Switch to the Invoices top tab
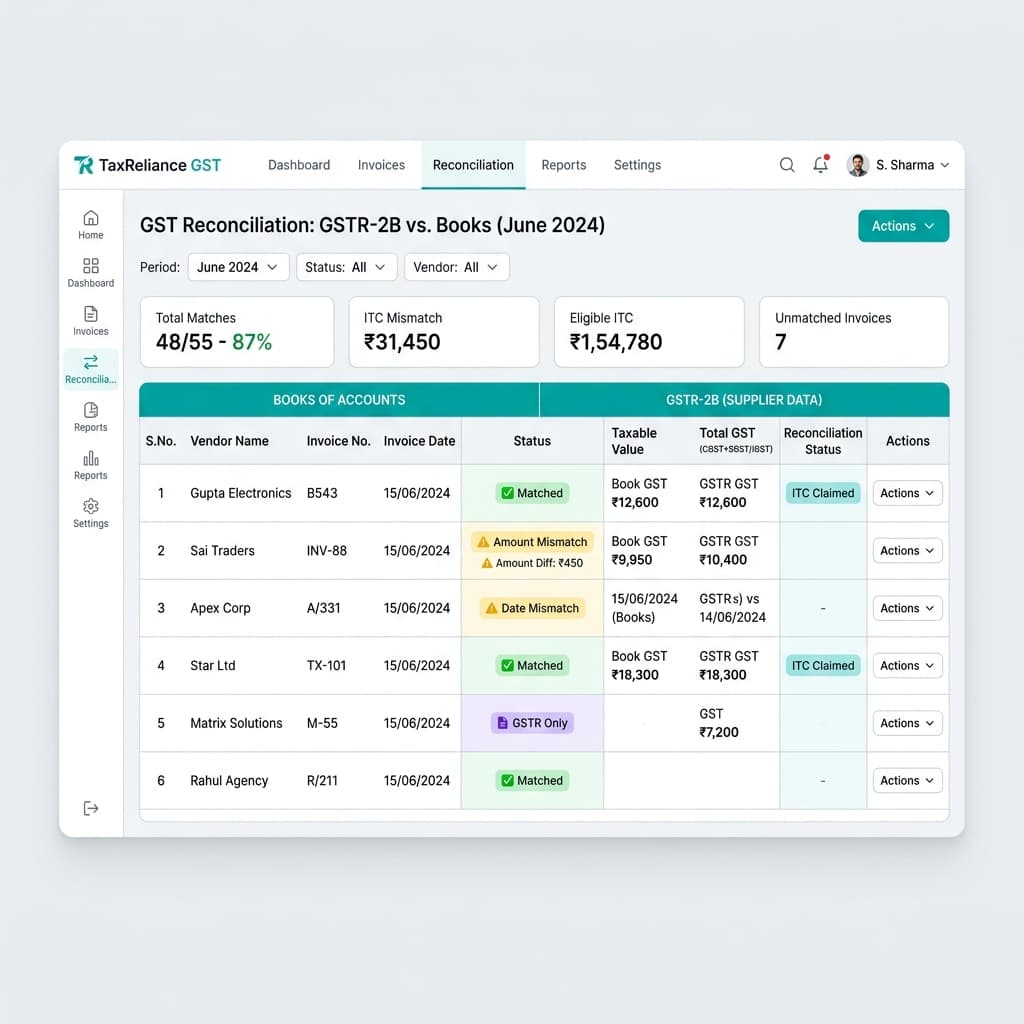 tap(381, 165)
